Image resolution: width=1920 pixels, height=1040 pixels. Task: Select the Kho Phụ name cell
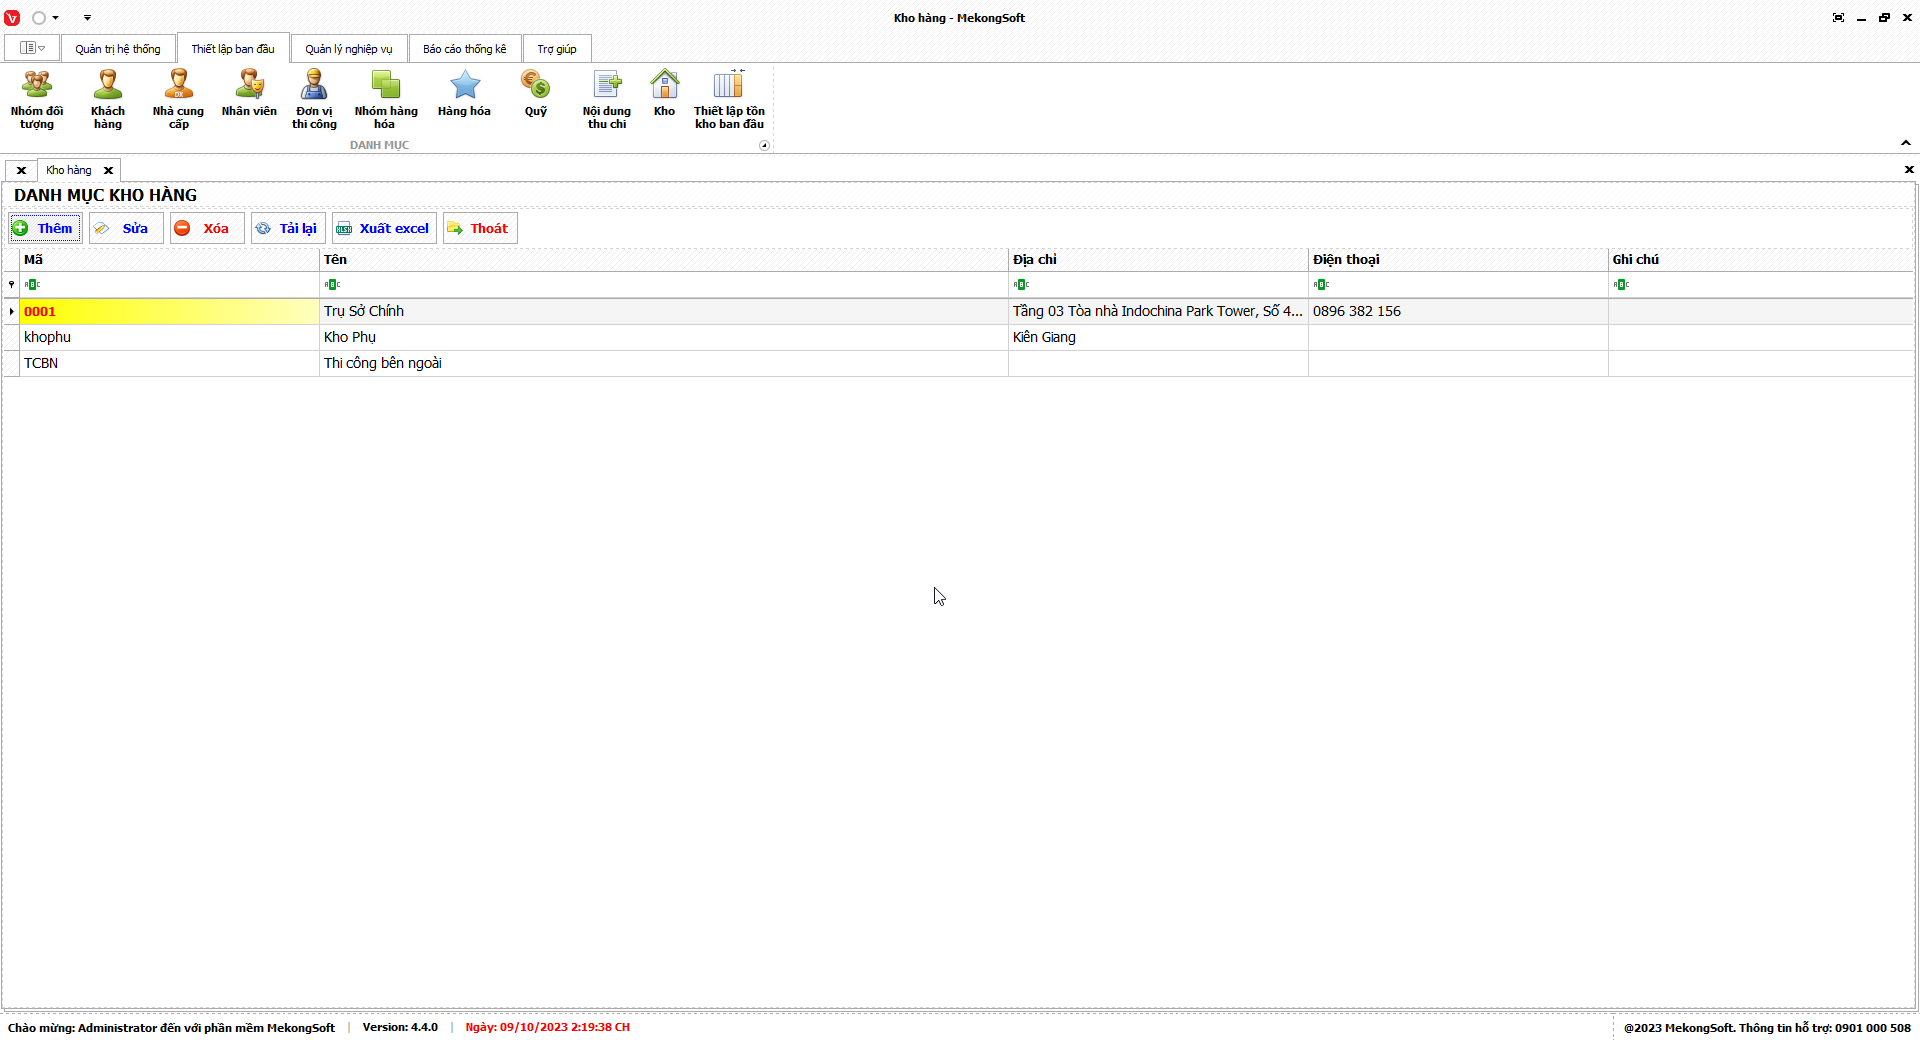pyautogui.click(x=664, y=337)
